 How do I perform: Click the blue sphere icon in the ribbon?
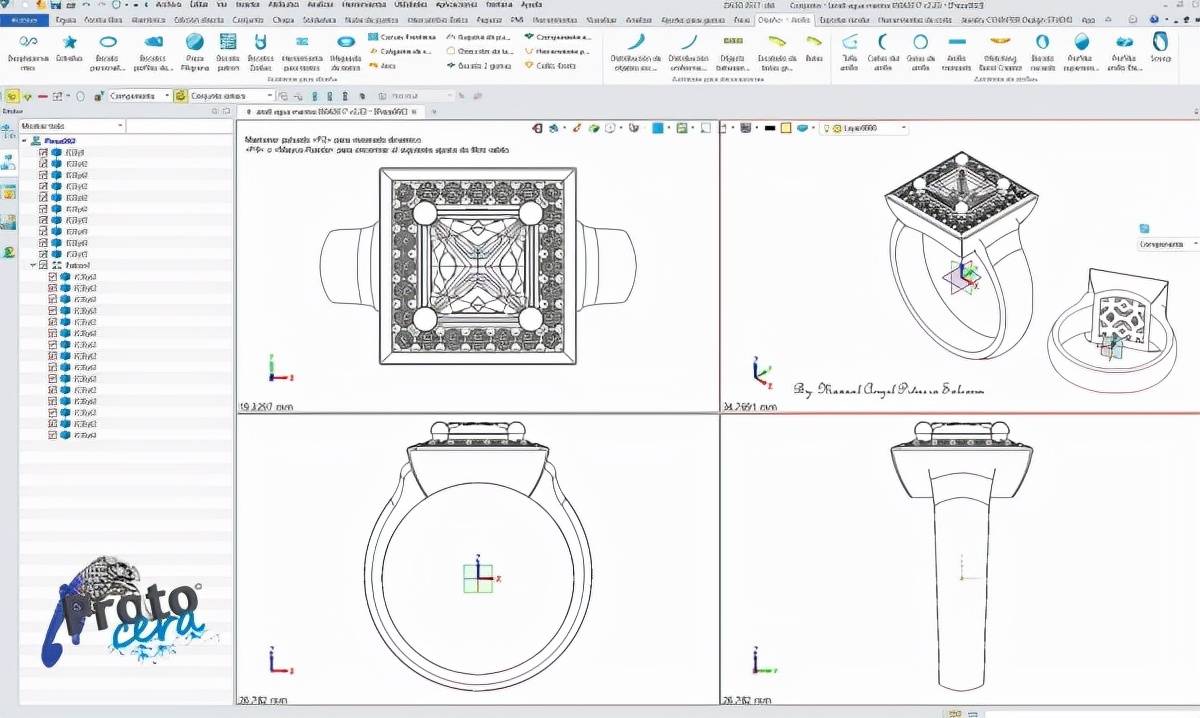point(195,42)
